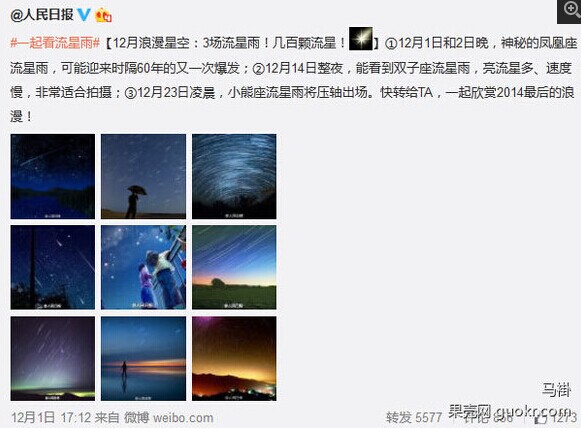Screen dimensions: 581x428
Task: Open the weibo.com source link
Action: pos(183,418)
